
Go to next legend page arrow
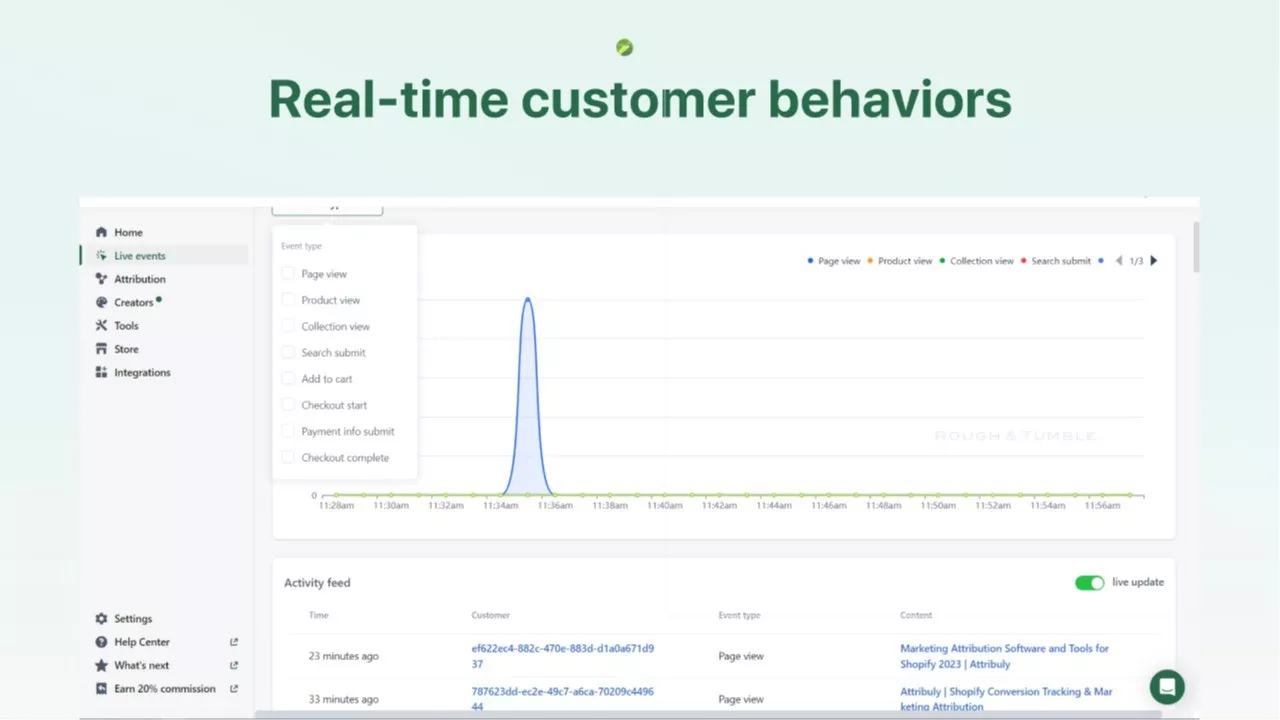tap(1154, 261)
